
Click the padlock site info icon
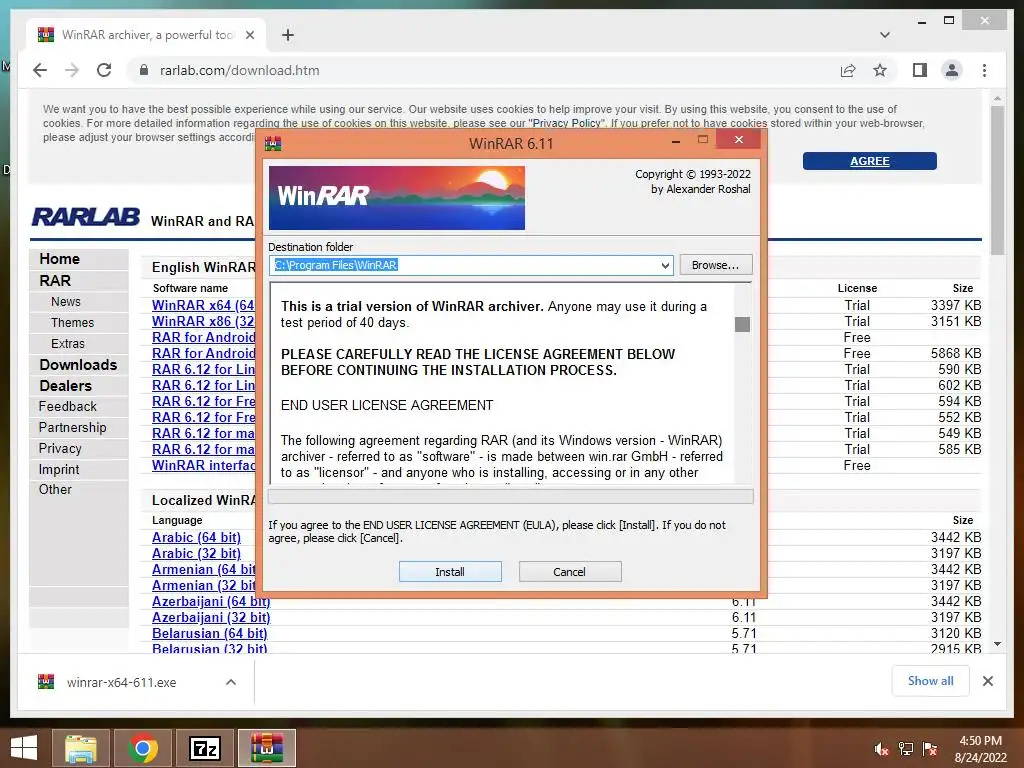click(x=144, y=71)
